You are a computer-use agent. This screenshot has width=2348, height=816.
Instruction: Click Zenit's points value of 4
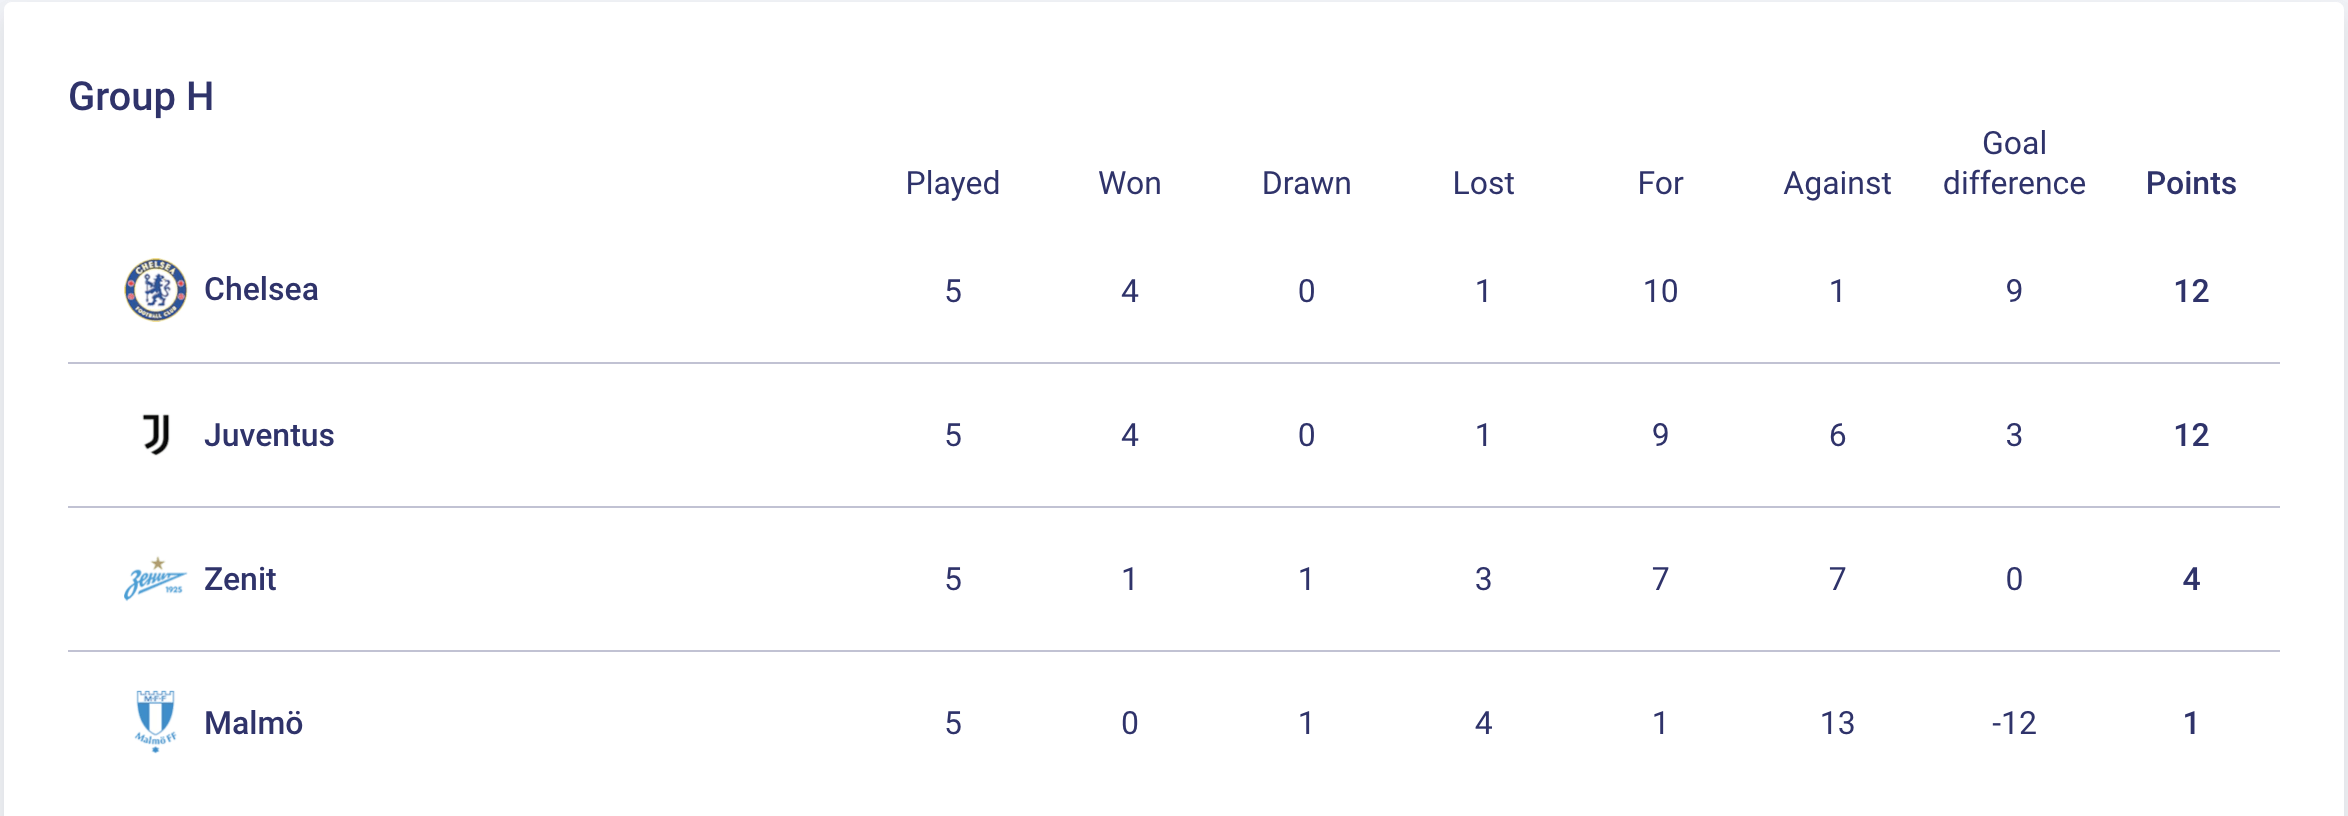pyautogui.click(x=2190, y=579)
